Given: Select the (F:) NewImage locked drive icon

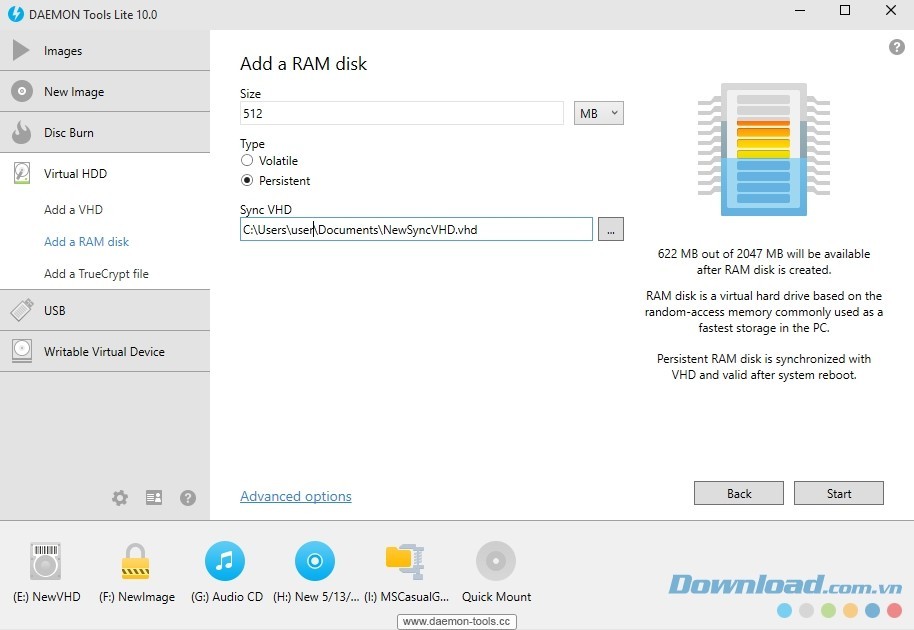Looking at the screenshot, I should click(136, 562).
